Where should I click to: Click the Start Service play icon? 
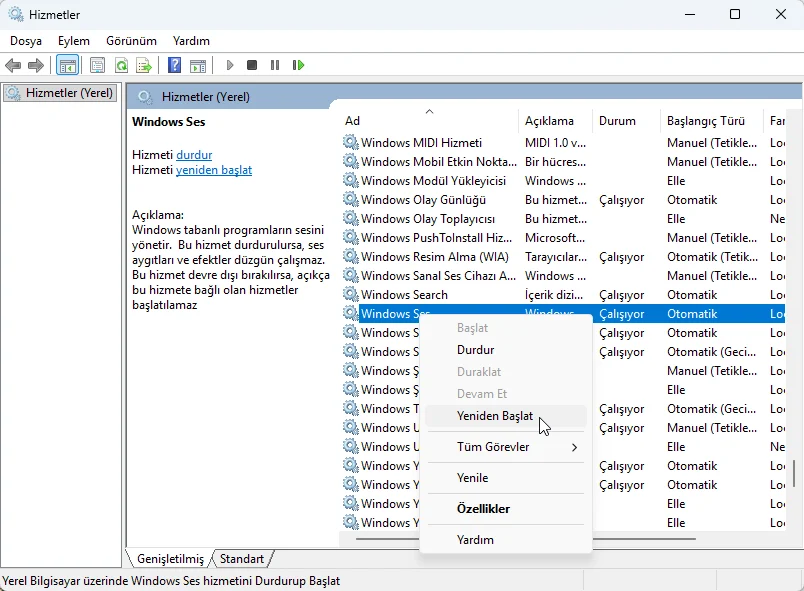(230, 65)
